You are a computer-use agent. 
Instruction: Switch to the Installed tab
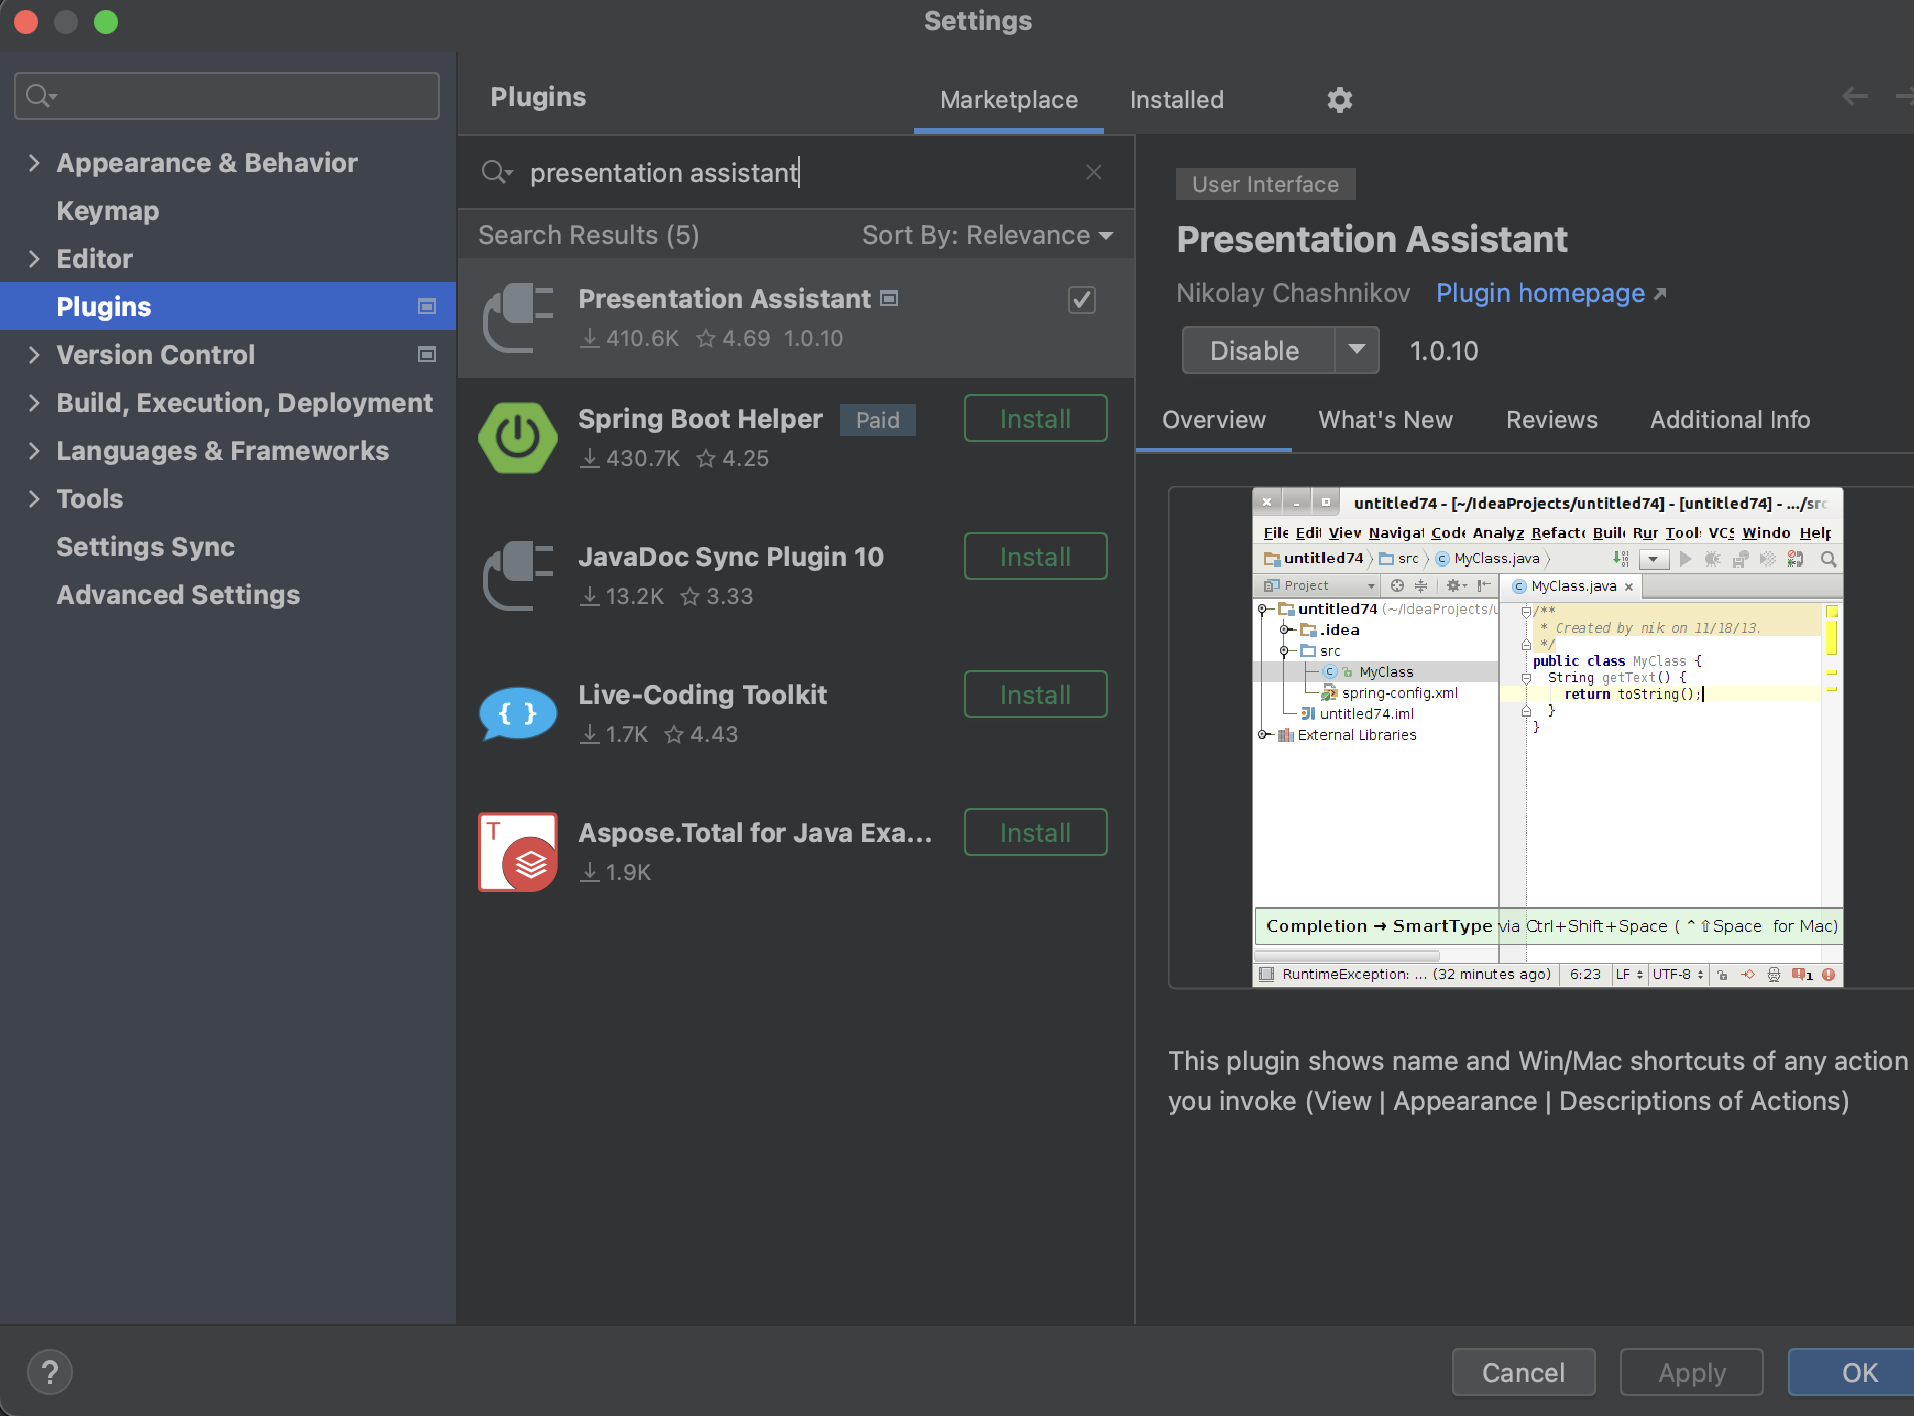[1177, 100]
